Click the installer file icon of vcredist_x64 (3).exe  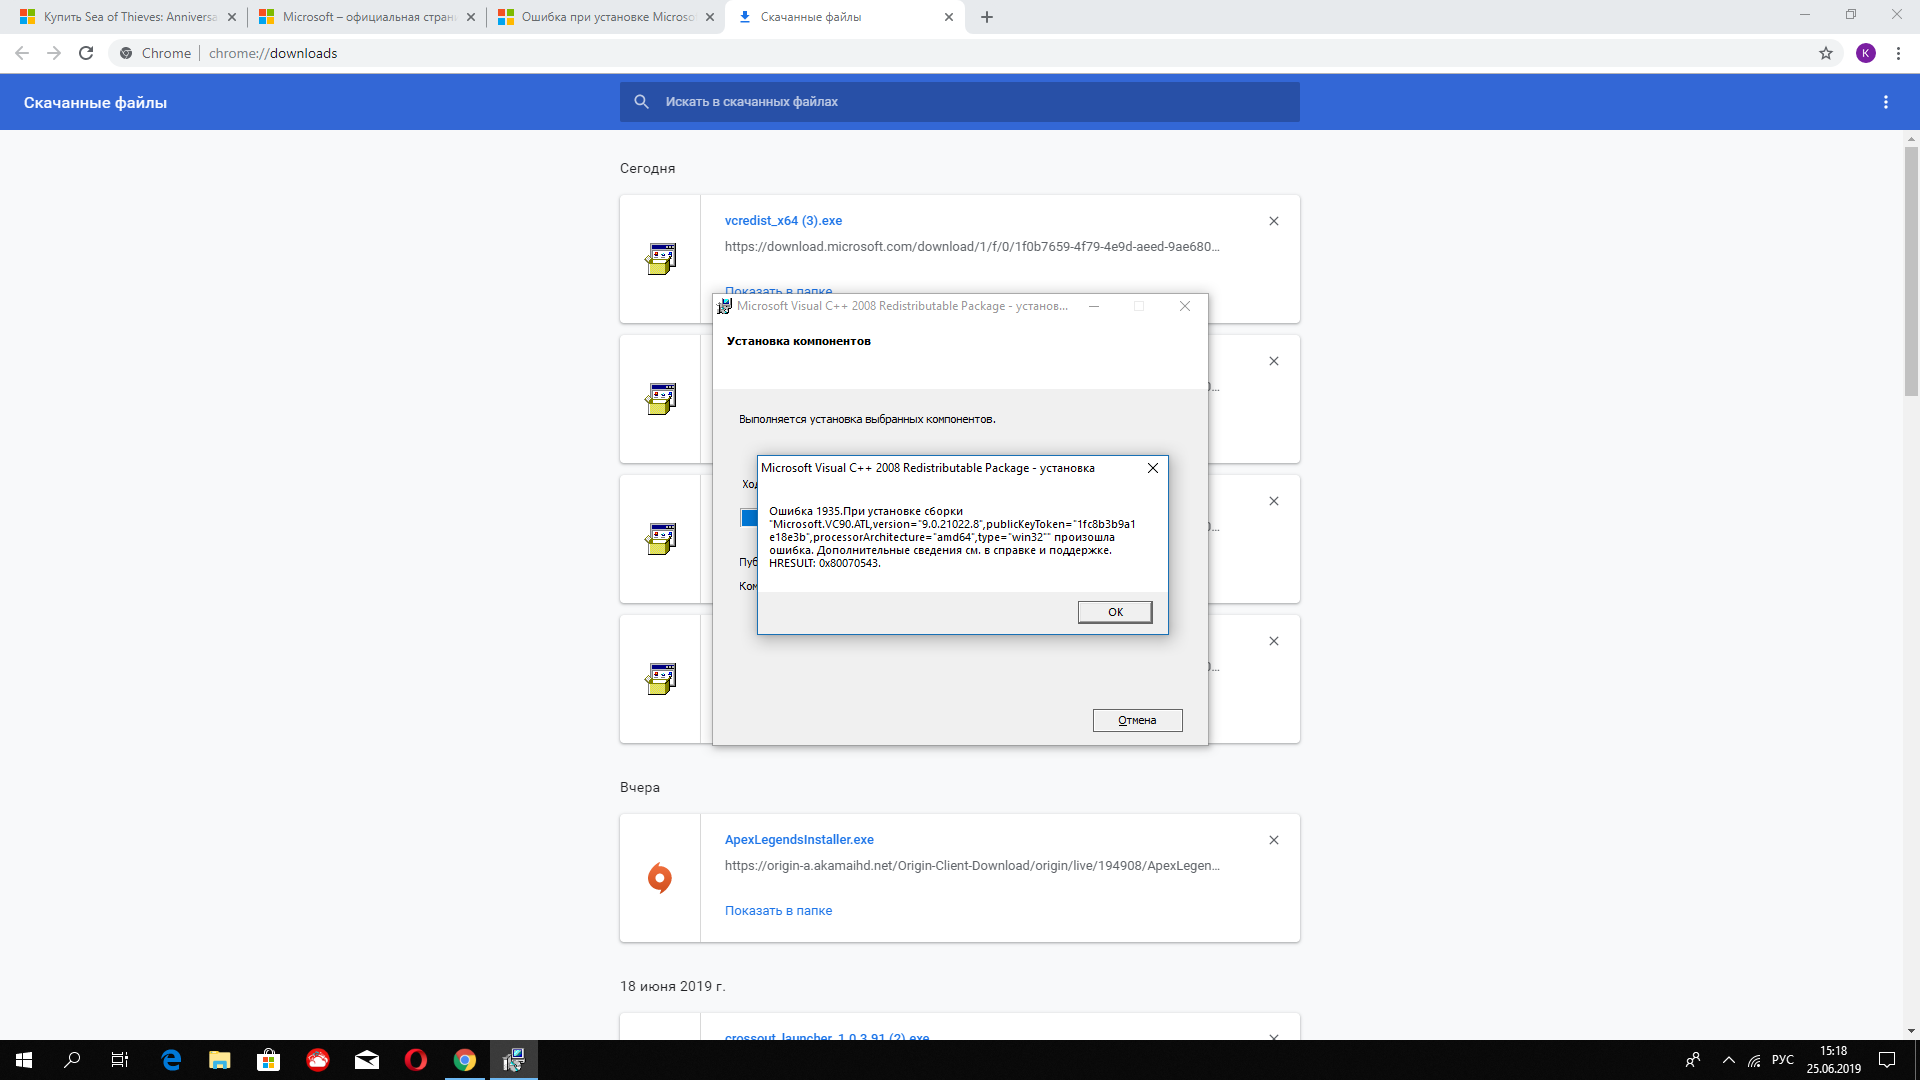pos(660,259)
